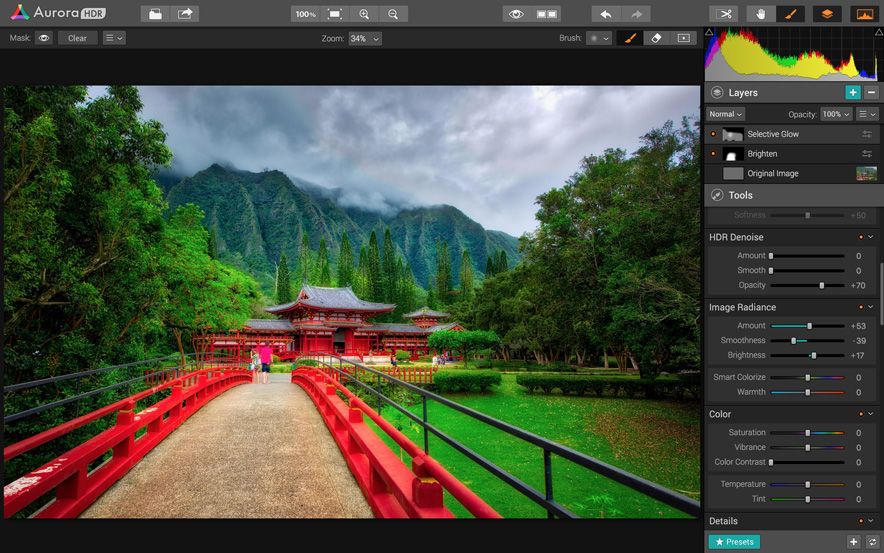Open the Details panel header

click(x=723, y=521)
